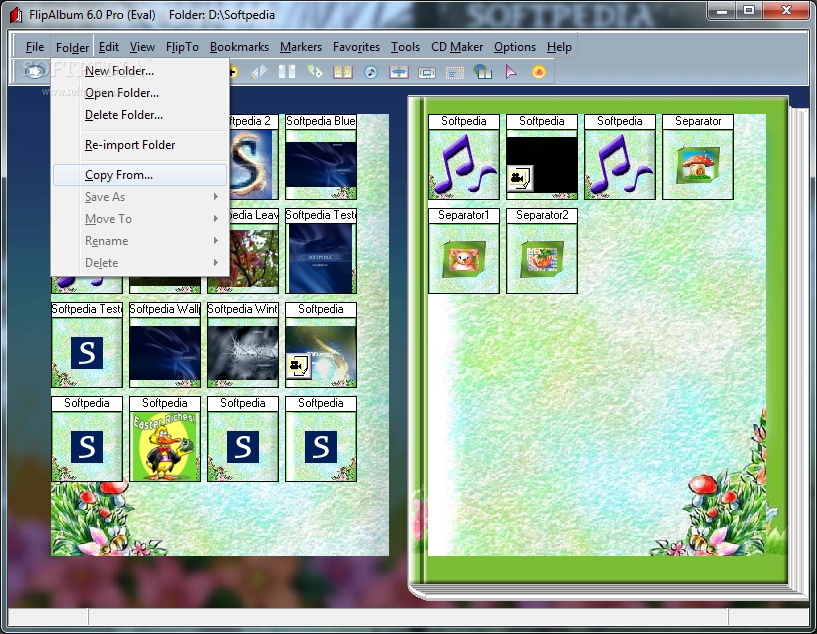Click the 'Separator1' caption label
Viewport: 817px width, 634px height.
pyautogui.click(x=464, y=215)
